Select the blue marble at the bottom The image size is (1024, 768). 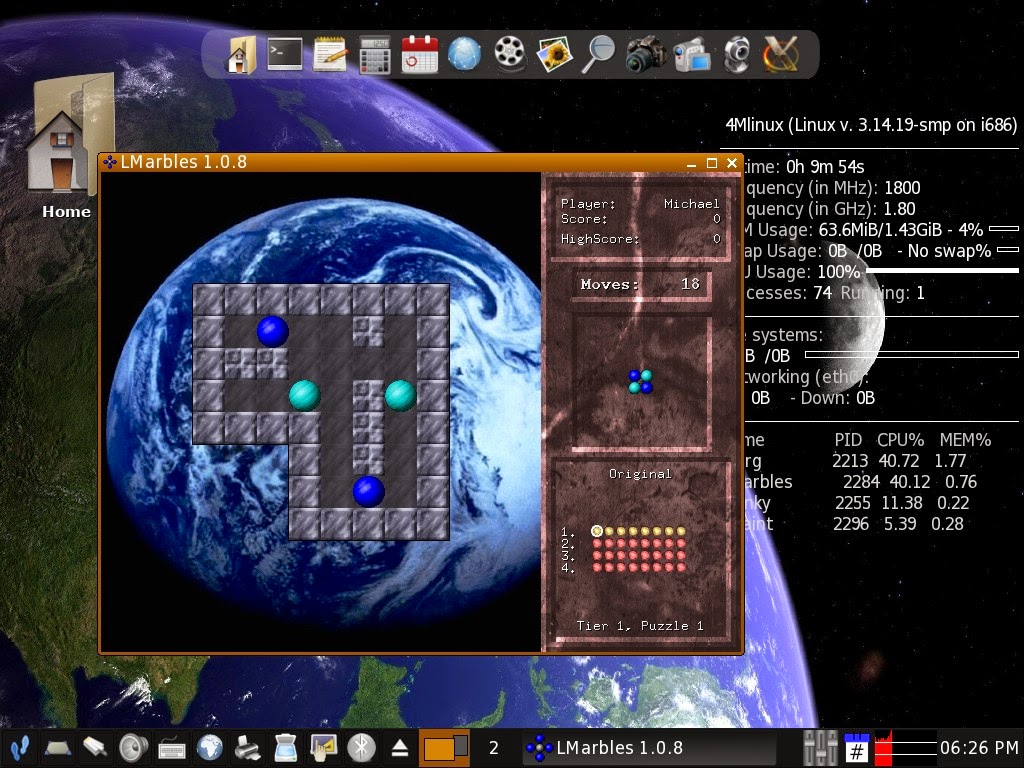pos(369,491)
